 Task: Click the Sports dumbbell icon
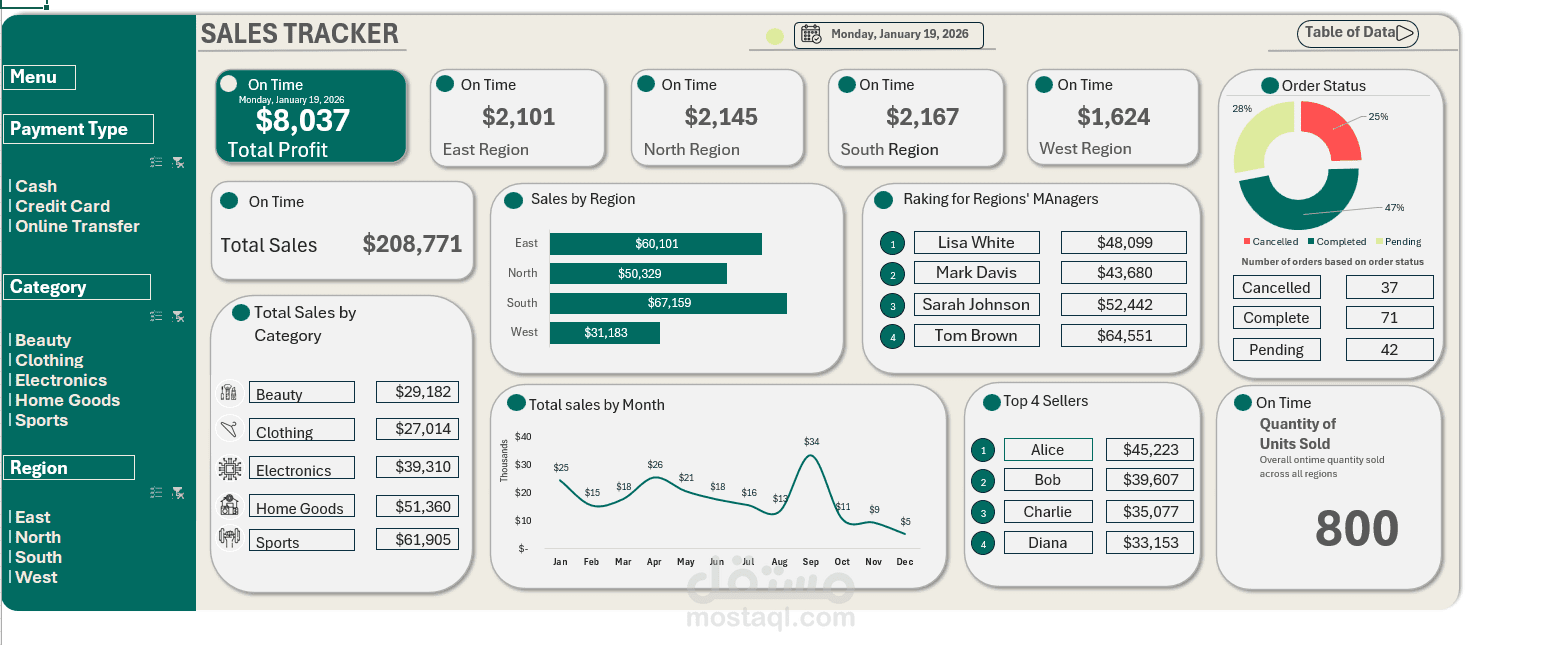(229, 538)
